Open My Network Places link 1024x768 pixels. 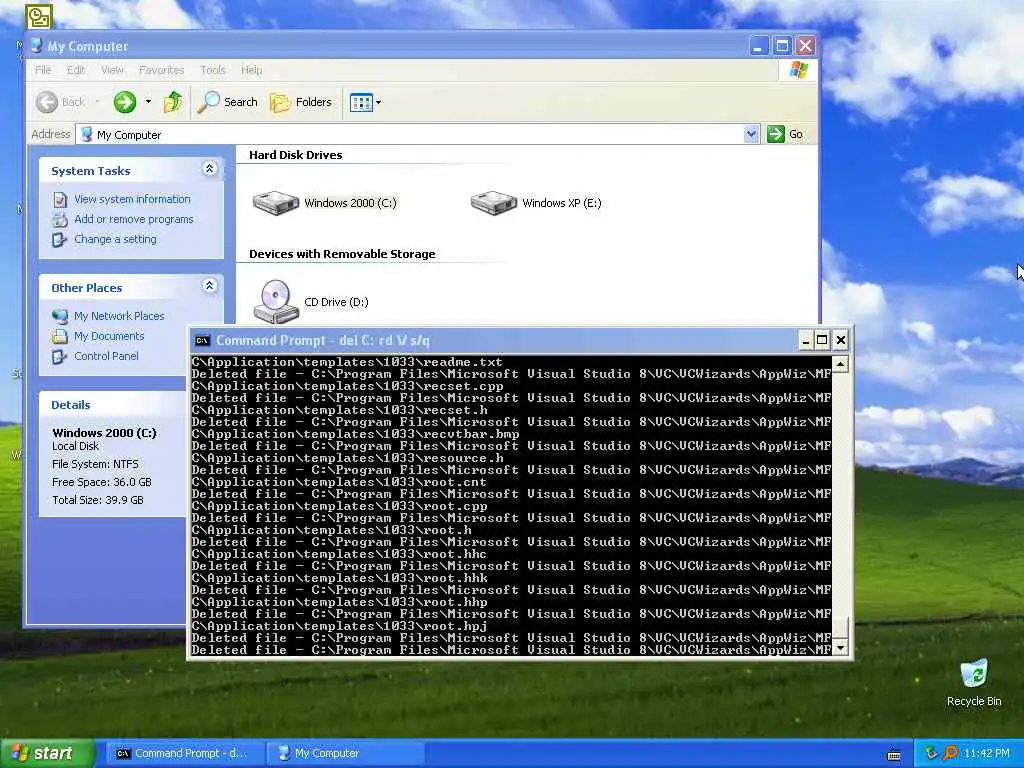click(x=119, y=316)
